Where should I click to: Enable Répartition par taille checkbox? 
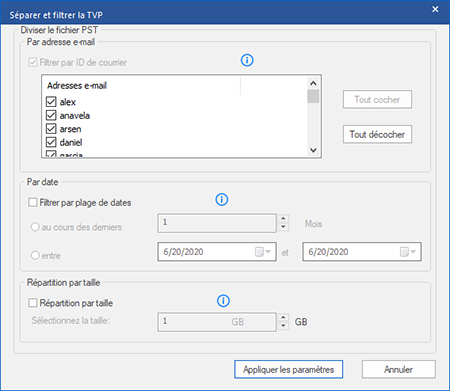point(33,303)
